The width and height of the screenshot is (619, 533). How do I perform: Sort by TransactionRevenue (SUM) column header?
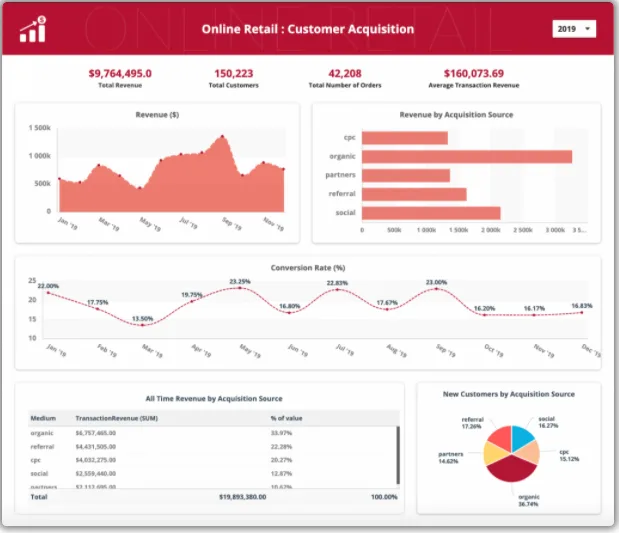pos(116,418)
